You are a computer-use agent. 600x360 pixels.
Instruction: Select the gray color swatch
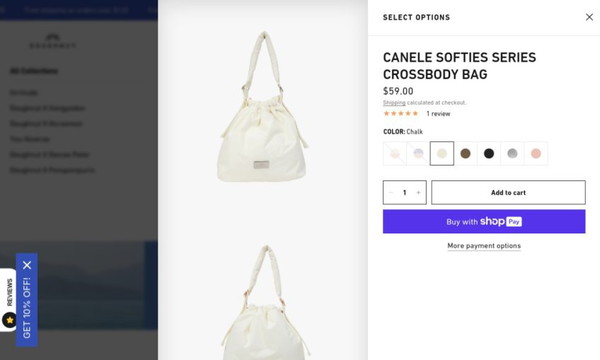tap(512, 153)
